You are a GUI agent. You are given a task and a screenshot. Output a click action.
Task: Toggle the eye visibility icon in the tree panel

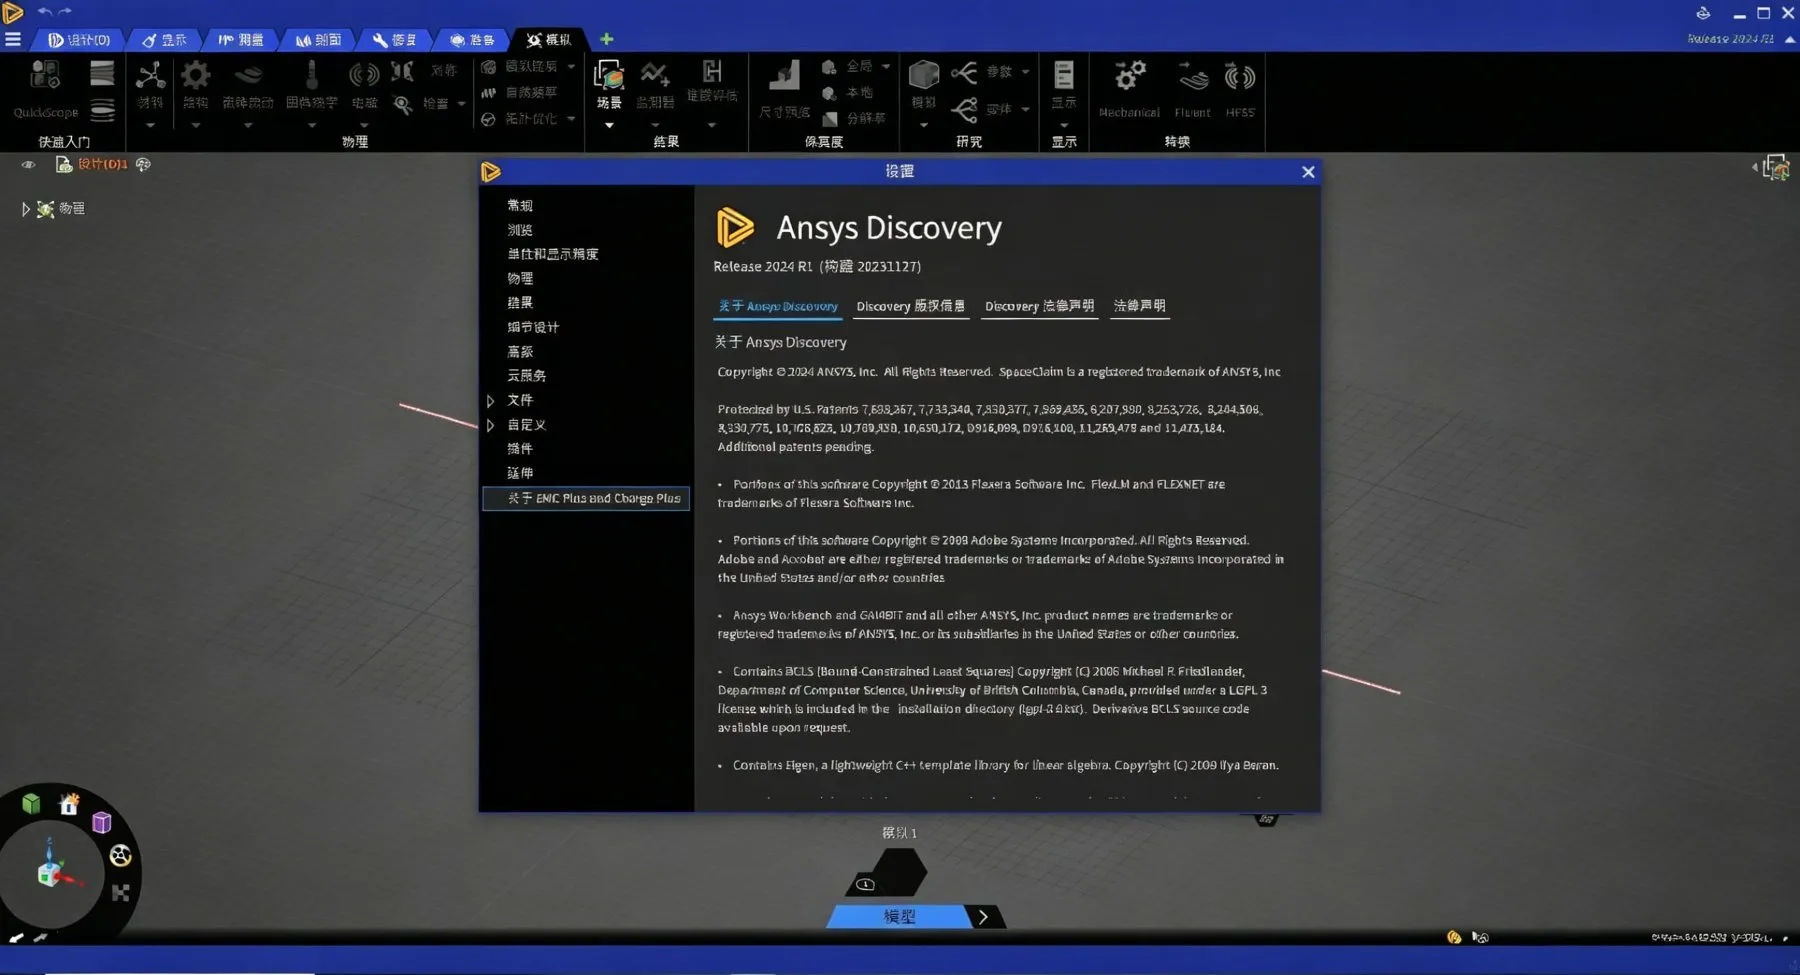click(28, 165)
